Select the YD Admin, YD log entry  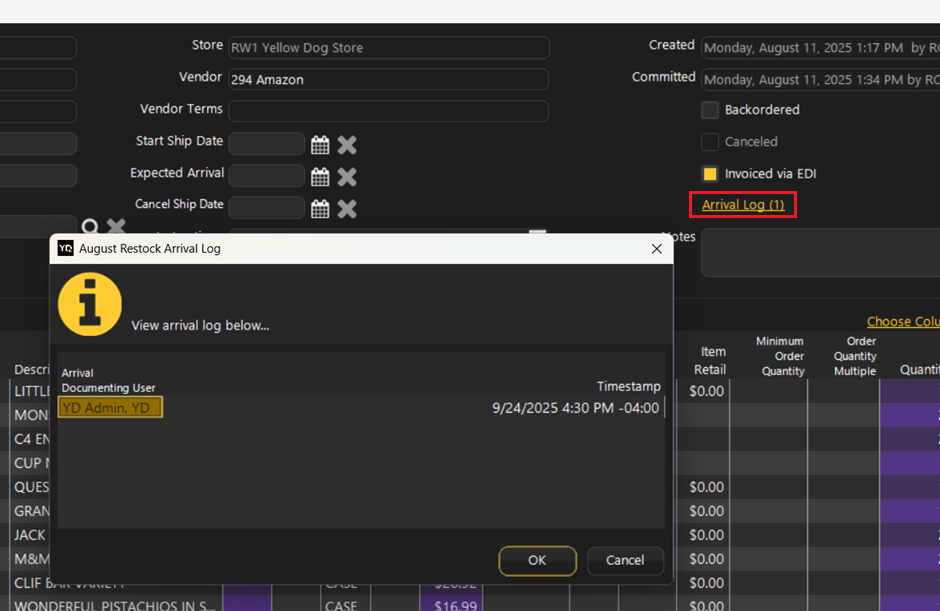pyautogui.click(x=110, y=407)
